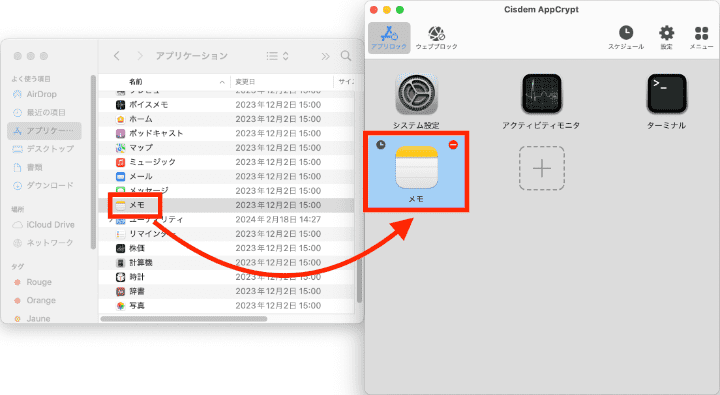The image size is (720, 395).
Task: Click Finder sidebar vertical scrollbar
Action: (93, 162)
